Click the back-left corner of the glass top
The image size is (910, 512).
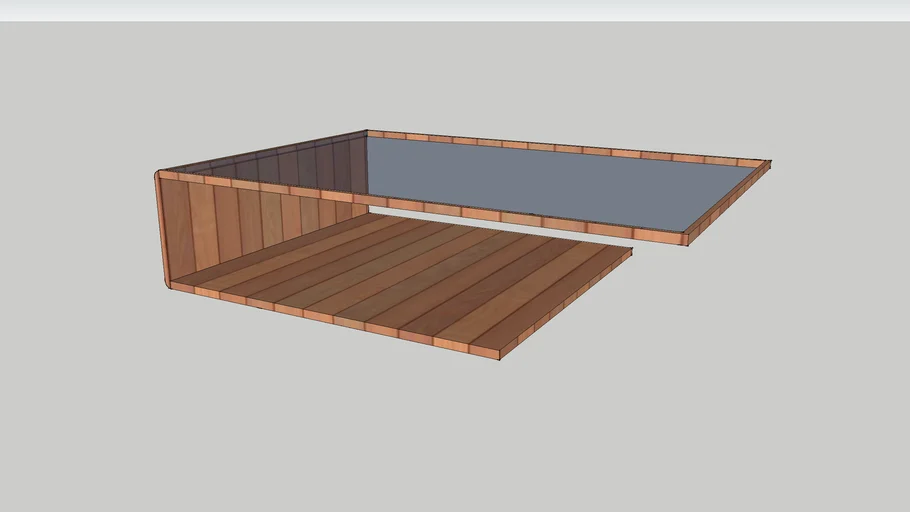(368, 134)
